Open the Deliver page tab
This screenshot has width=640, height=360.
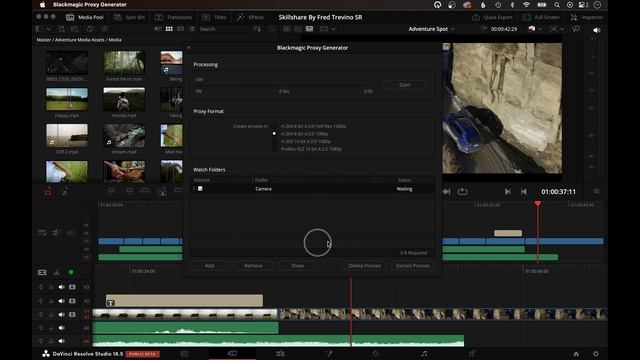pos(472,353)
